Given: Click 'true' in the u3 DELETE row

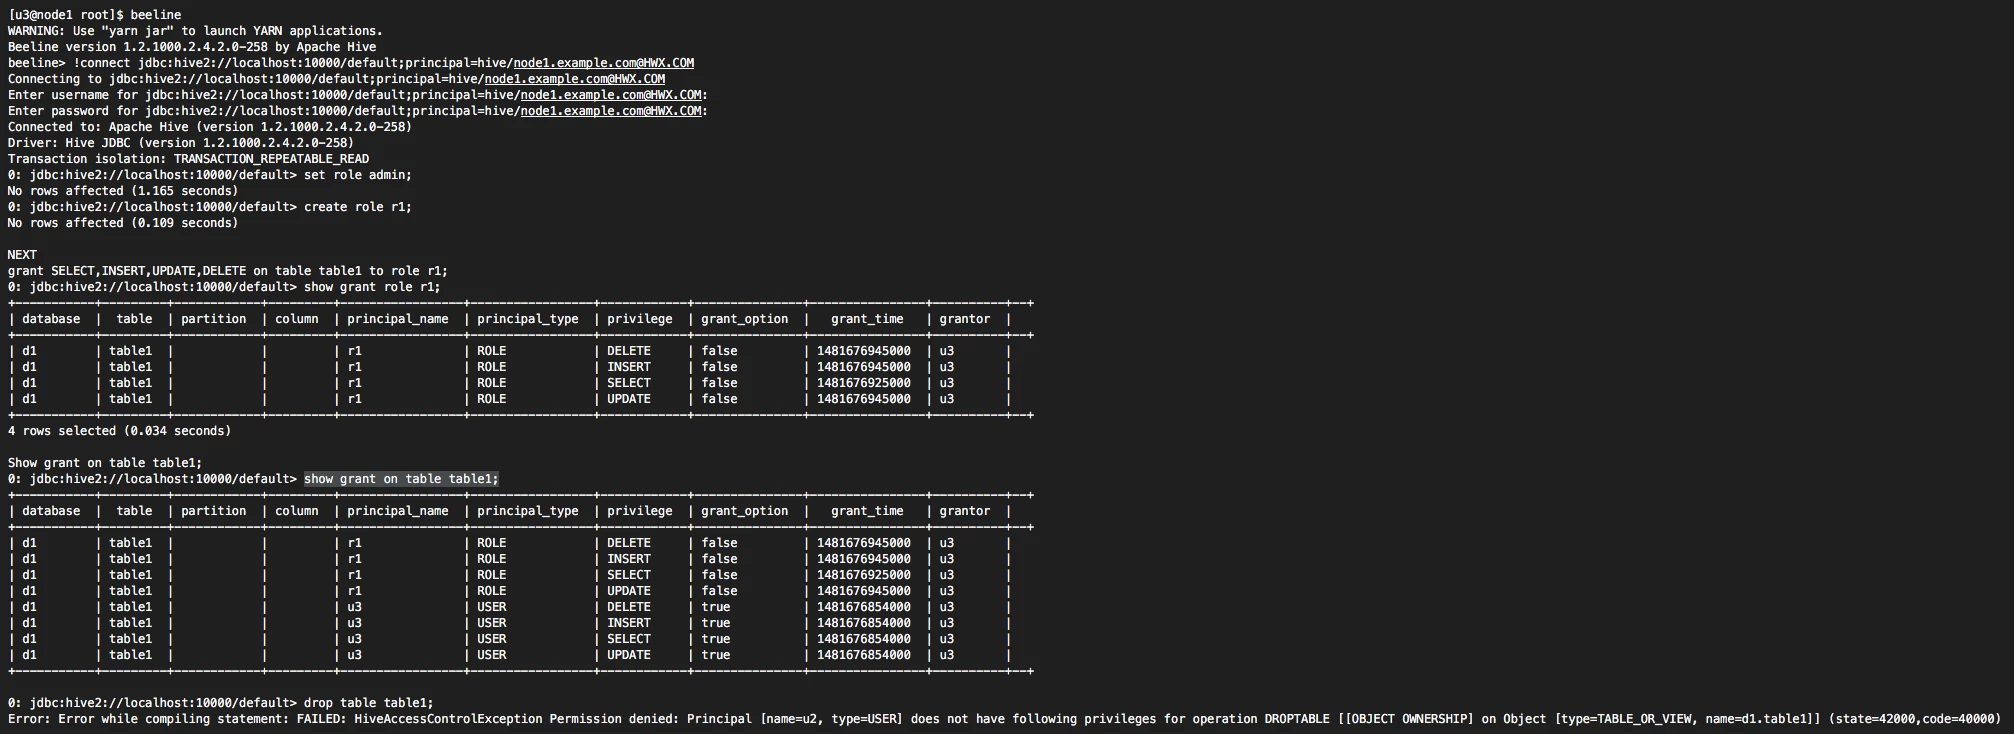Looking at the screenshot, I should 716,607.
